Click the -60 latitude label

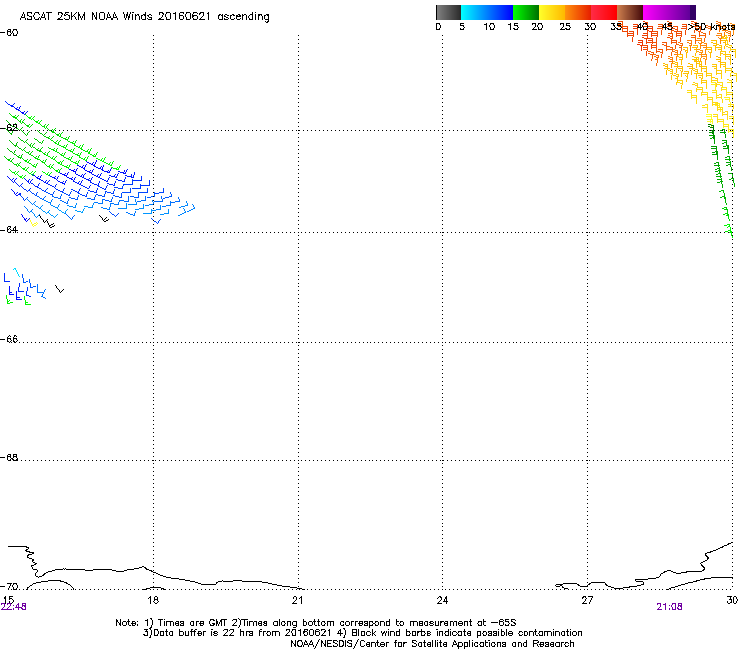(9, 33)
